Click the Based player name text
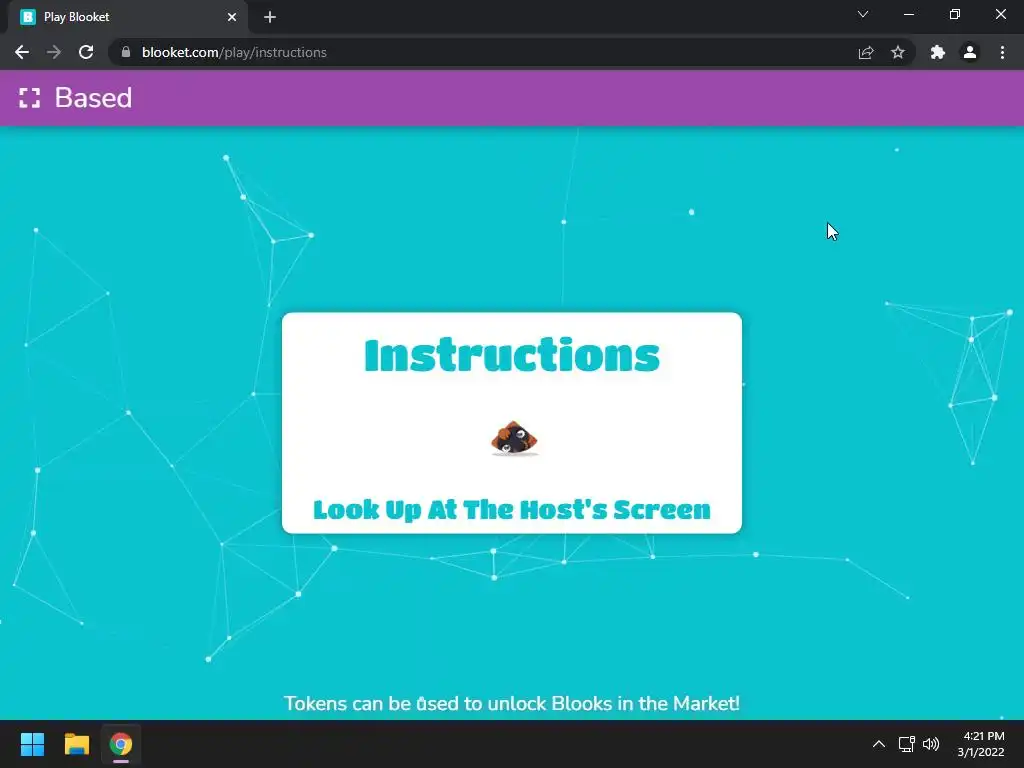 [x=93, y=98]
